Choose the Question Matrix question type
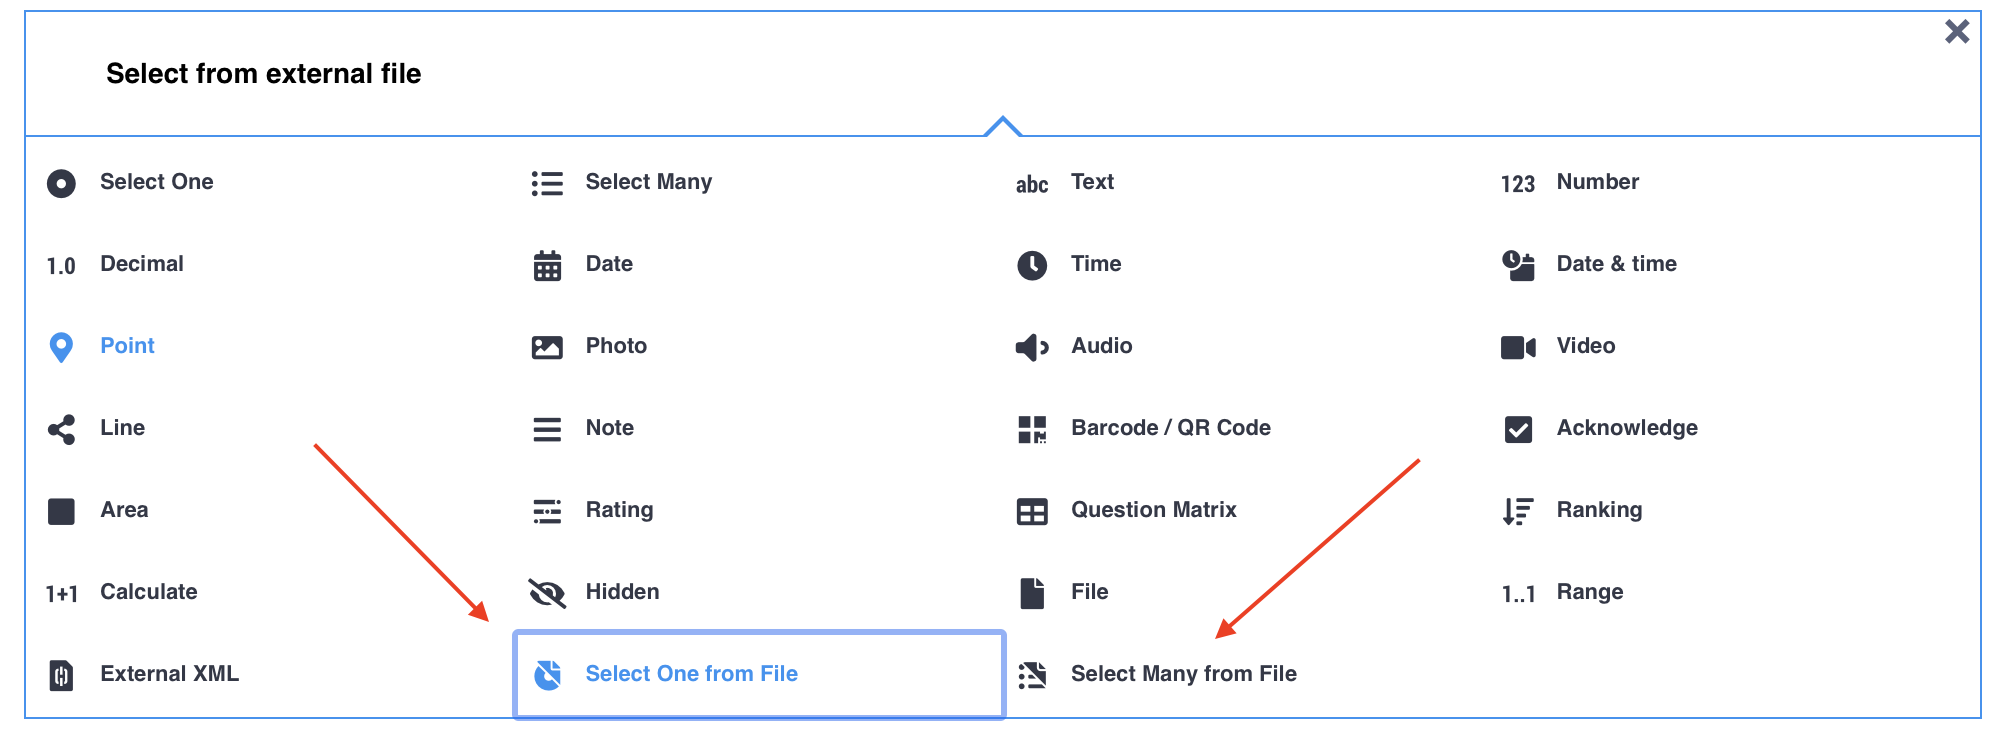This screenshot has height=734, width=1996. (x=1153, y=510)
